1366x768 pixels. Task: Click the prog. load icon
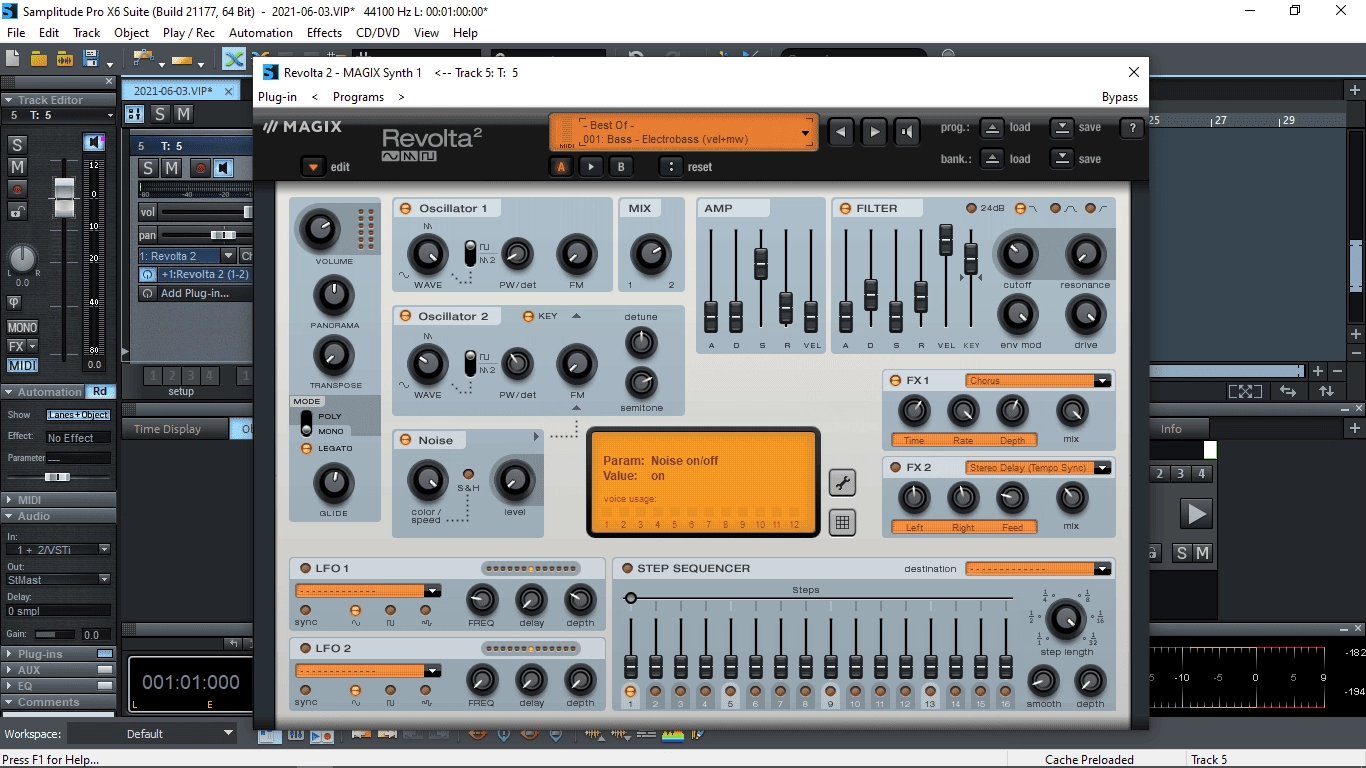(991, 127)
